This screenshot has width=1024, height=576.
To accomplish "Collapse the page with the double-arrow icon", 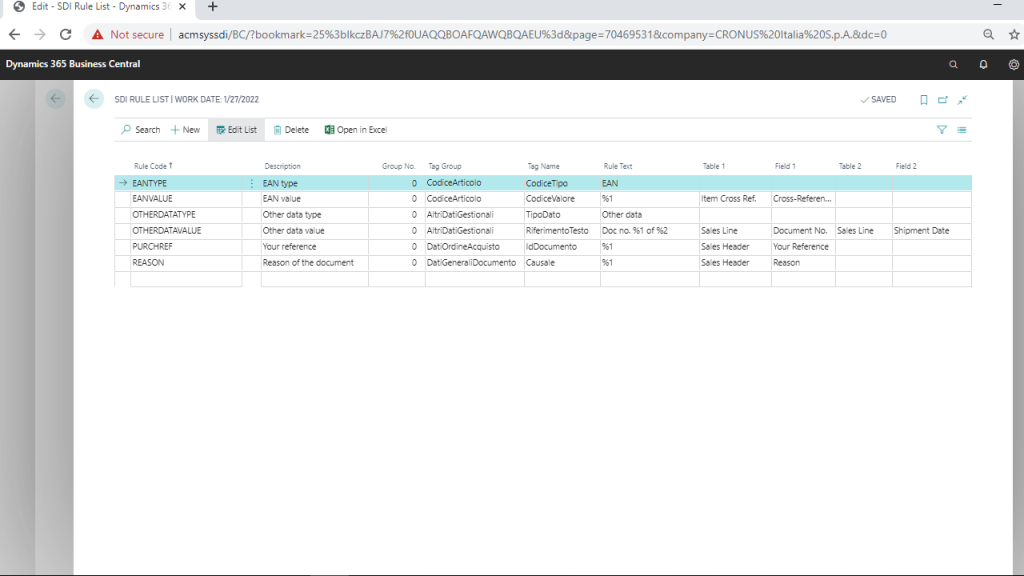I will [963, 100].
